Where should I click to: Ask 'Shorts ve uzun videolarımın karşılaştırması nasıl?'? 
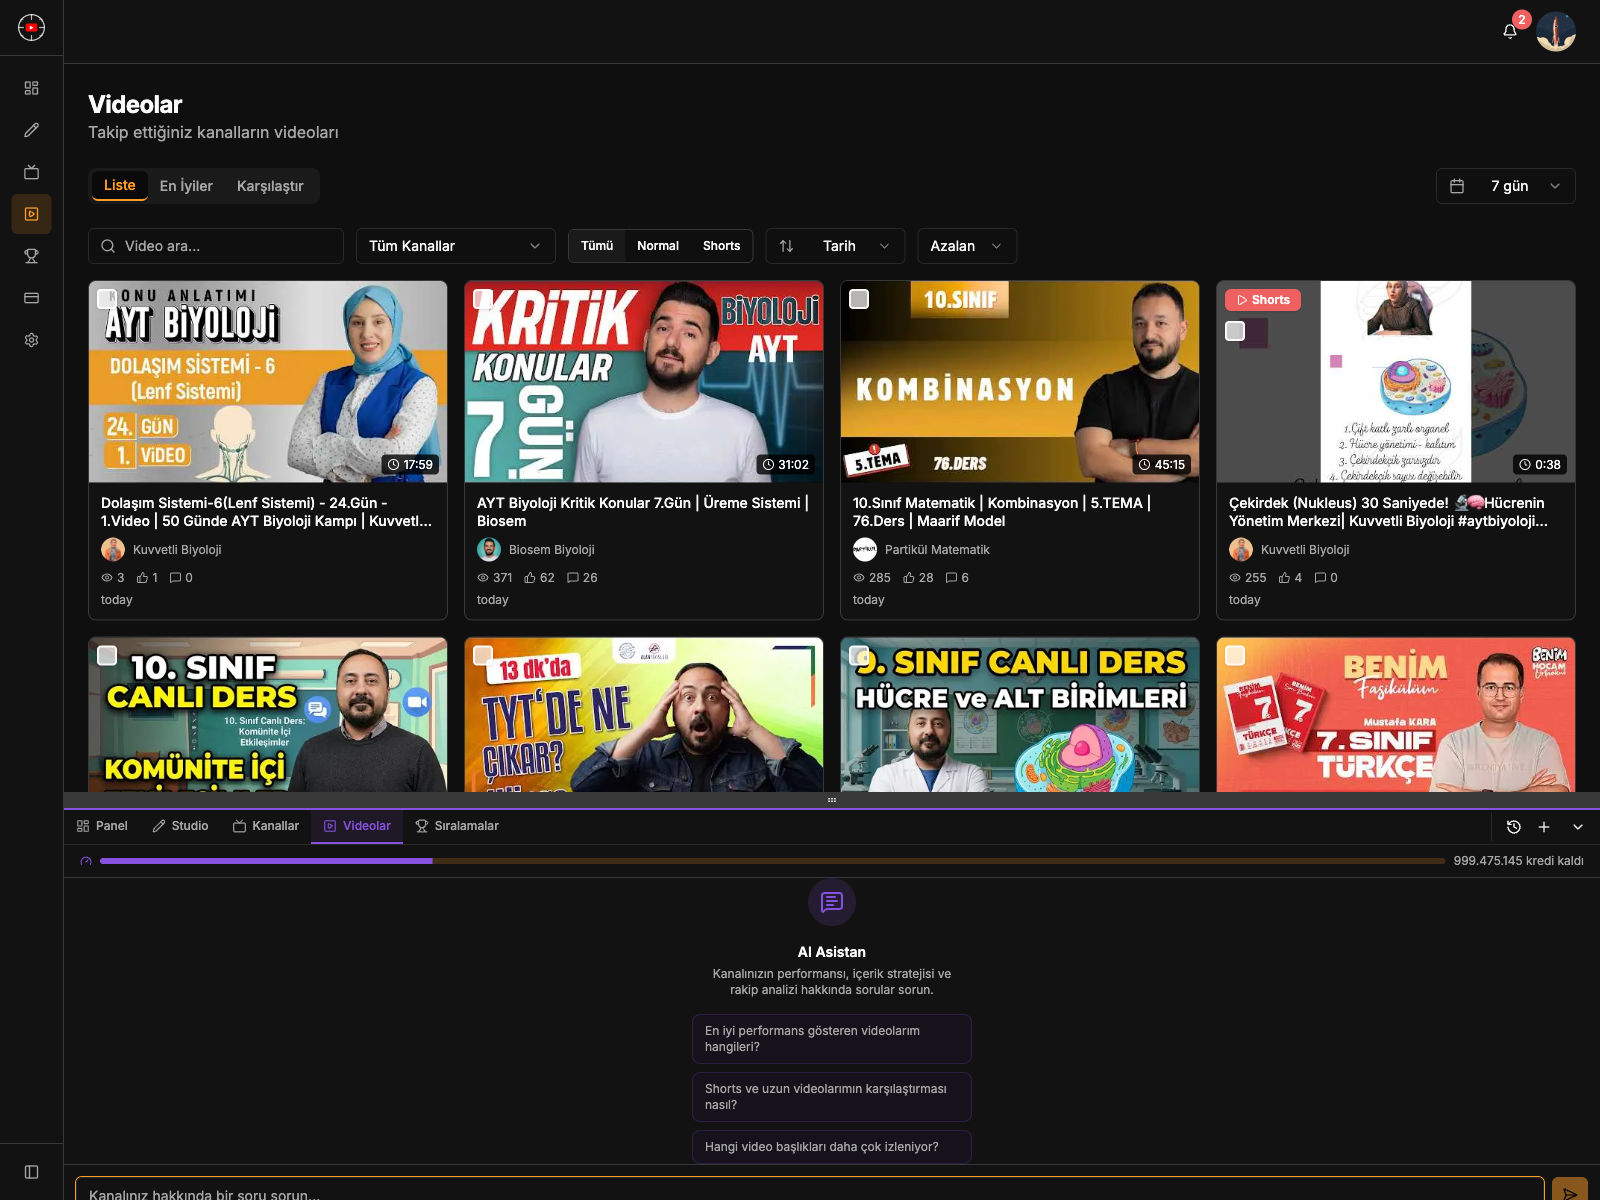click(832, 1097)
